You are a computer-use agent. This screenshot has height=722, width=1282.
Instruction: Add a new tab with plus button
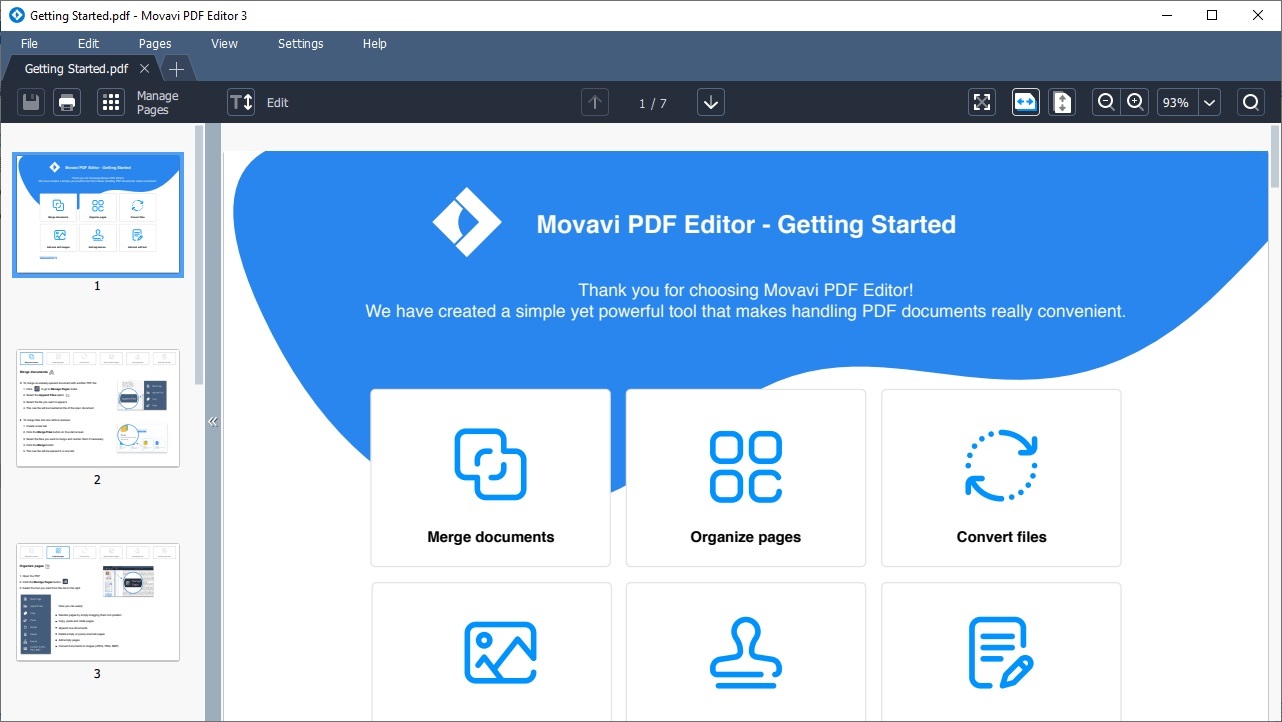click(x=176, y=69)
